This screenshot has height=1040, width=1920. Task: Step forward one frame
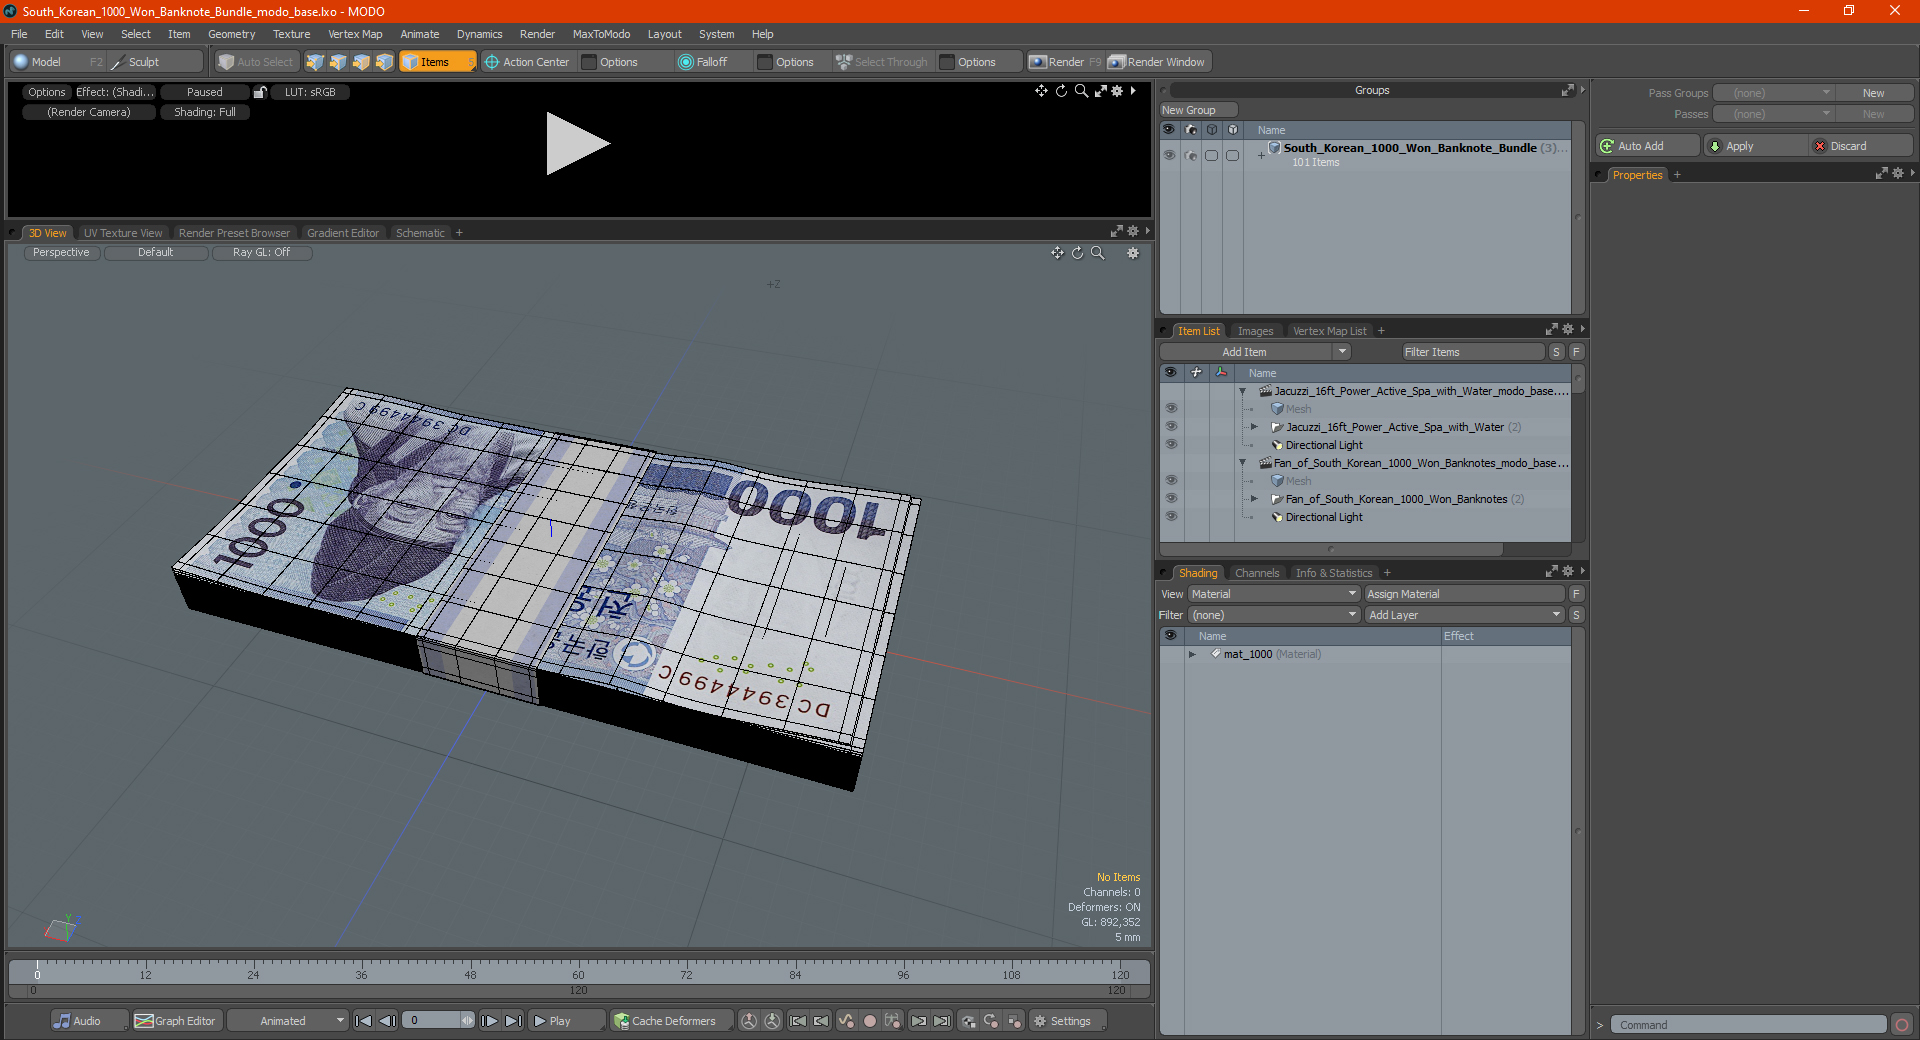489,1021
